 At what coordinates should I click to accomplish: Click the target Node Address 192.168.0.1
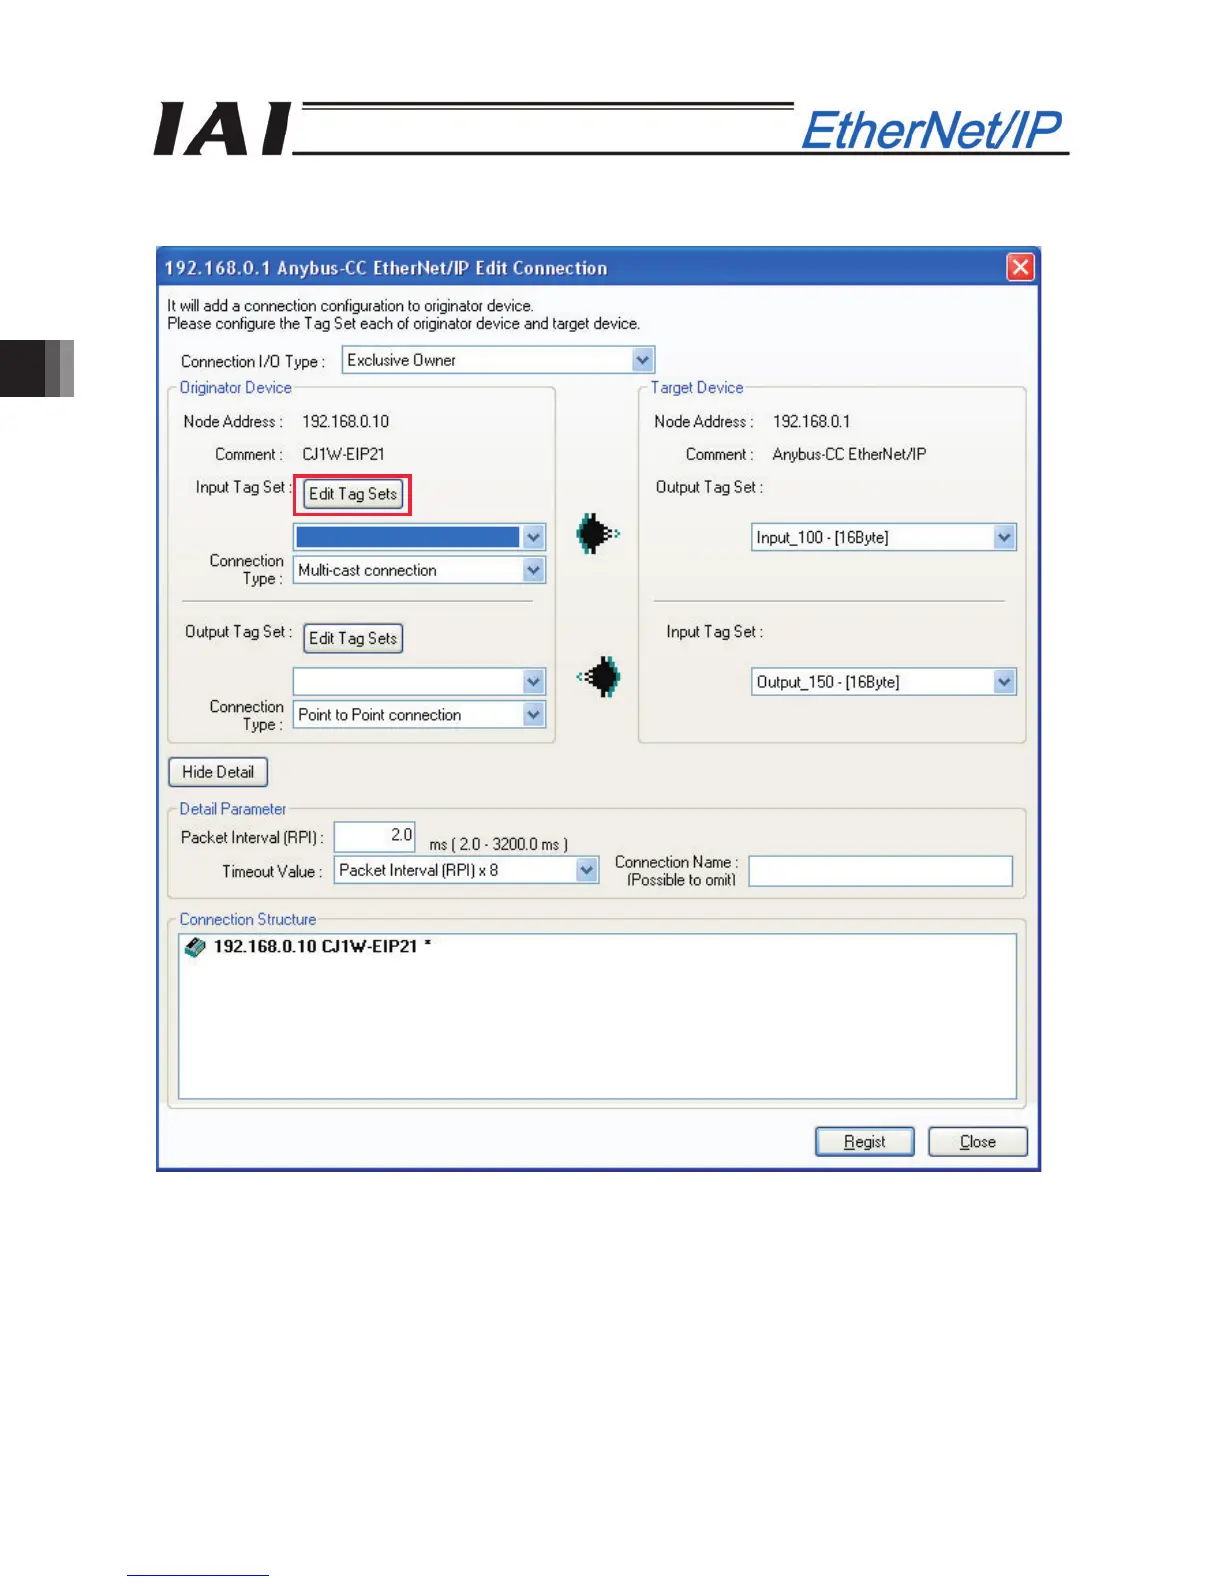pos(811,421)
